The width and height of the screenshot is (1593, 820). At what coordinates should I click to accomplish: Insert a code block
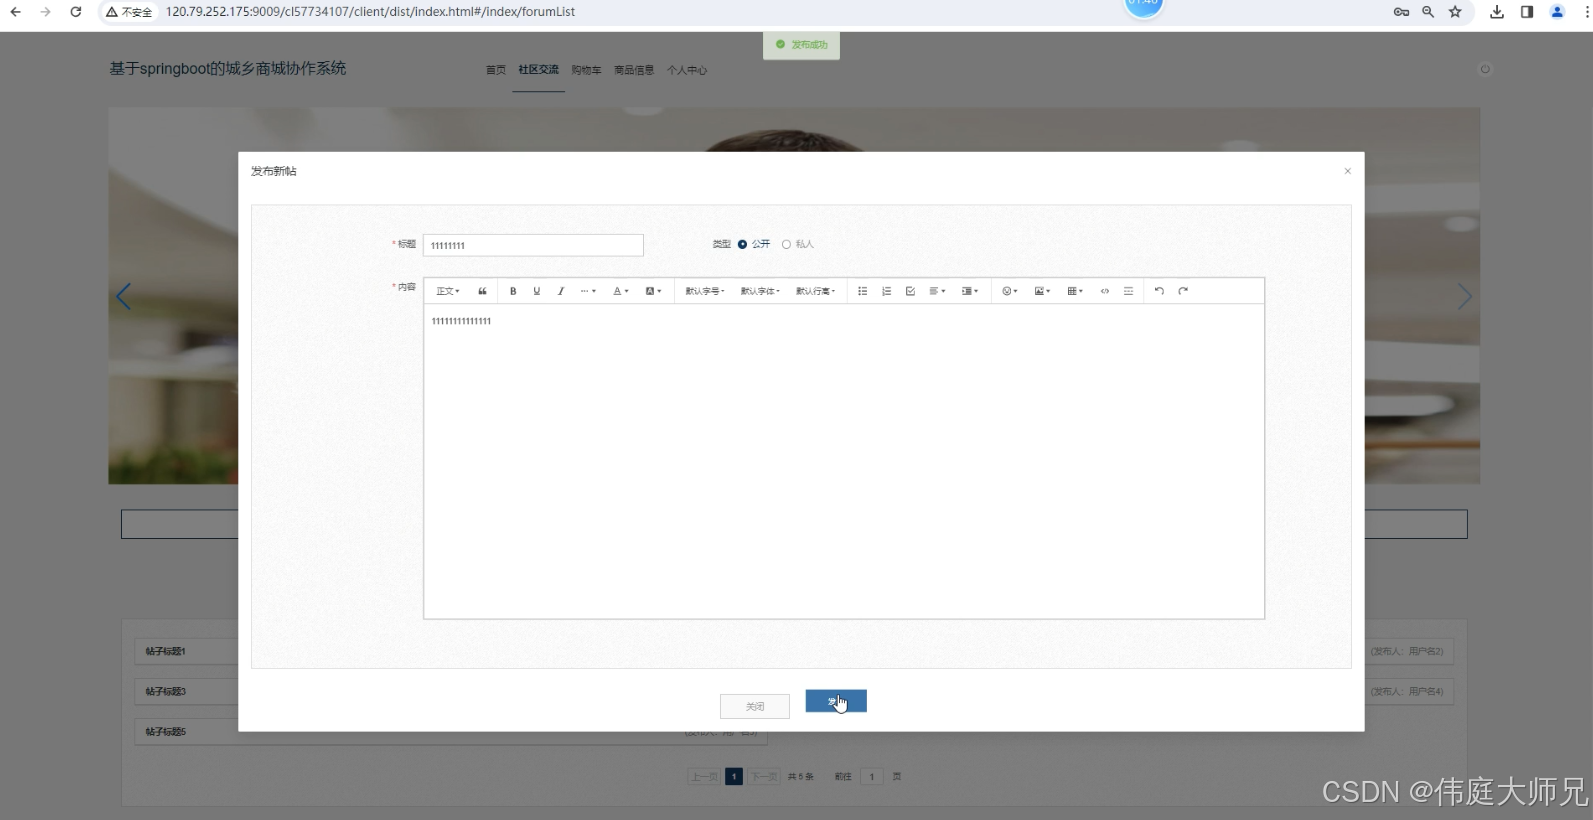click(x=1105, y=291)
